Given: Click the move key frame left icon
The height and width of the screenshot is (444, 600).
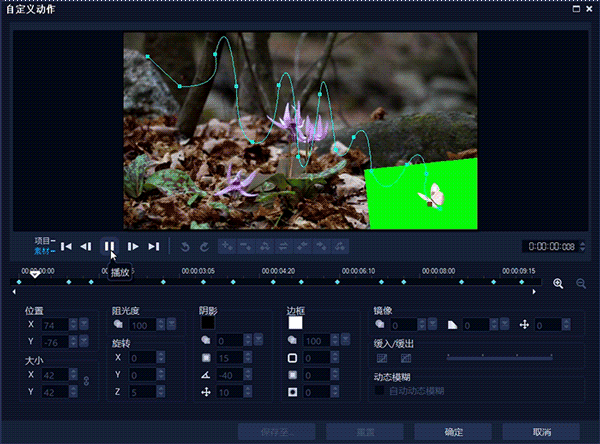Looking at the screenshot, I should click(x=302, y=246).
